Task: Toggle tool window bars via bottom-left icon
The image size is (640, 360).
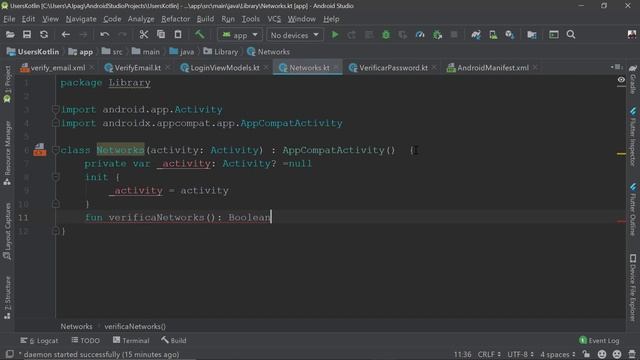Action: [x=9, y=354]
